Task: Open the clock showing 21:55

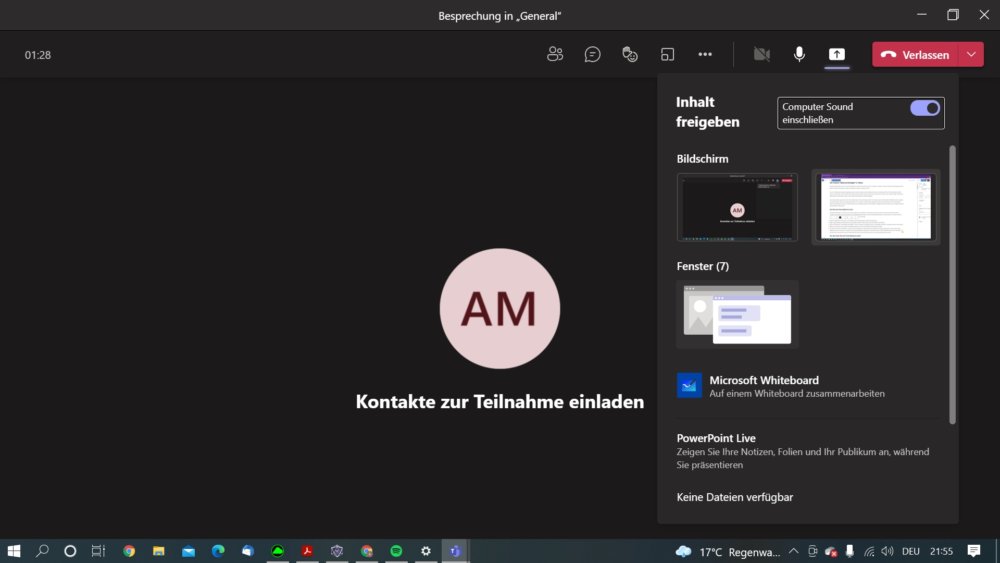Action: pyautogui.click(x=941, y=551)
